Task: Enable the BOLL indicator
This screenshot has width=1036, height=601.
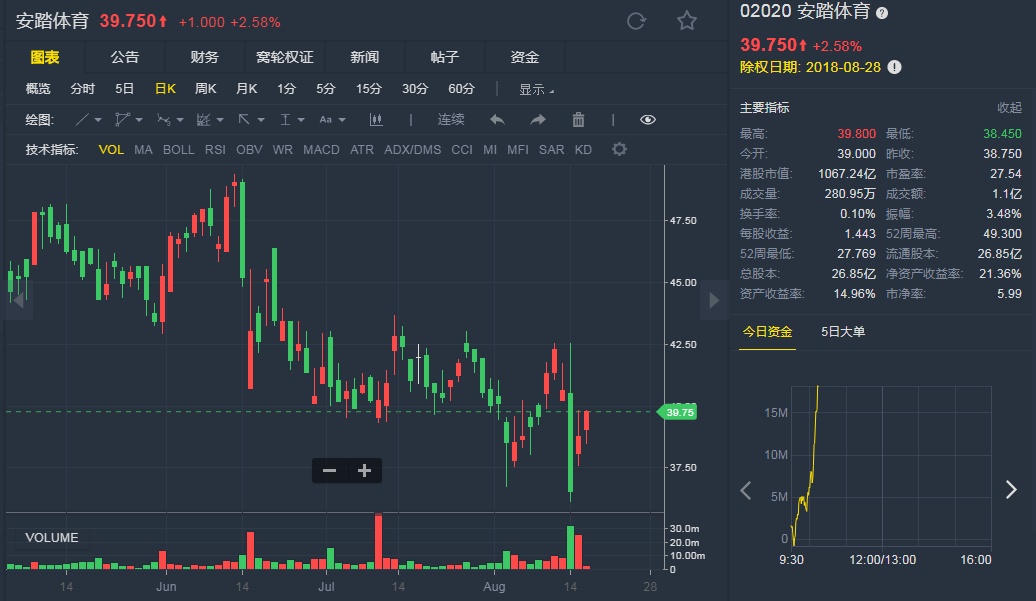Action: 178,150
